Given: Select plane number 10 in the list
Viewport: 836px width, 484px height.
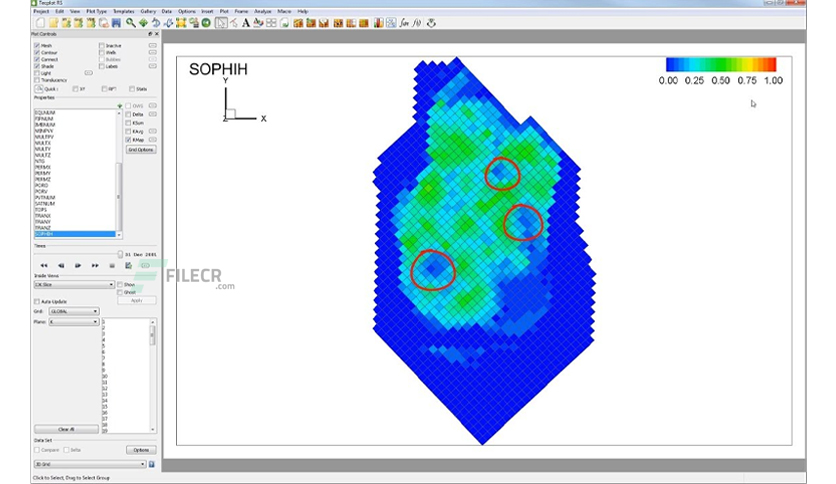Looking at the screenshot, I should click(105, 376).
